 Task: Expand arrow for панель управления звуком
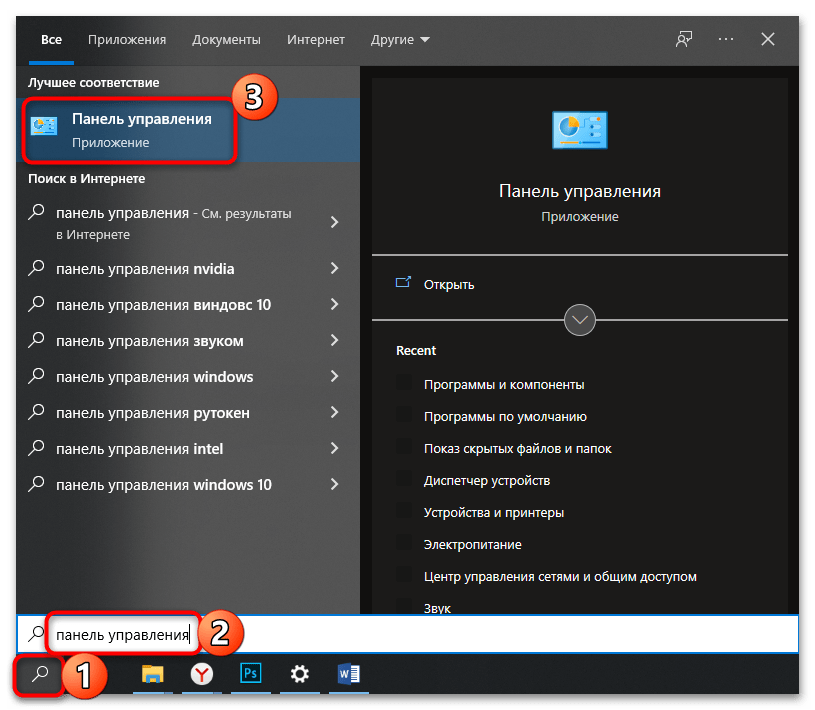pyautogui.click(x=334, y=341)
